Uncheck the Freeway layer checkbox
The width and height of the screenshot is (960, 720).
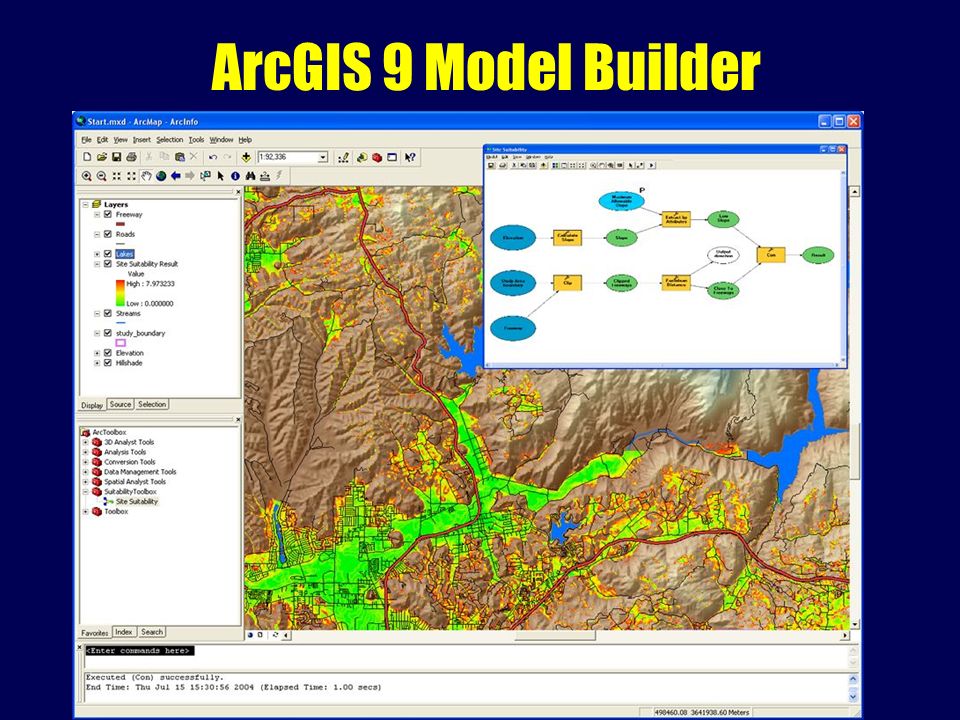[x=108, y=214]
